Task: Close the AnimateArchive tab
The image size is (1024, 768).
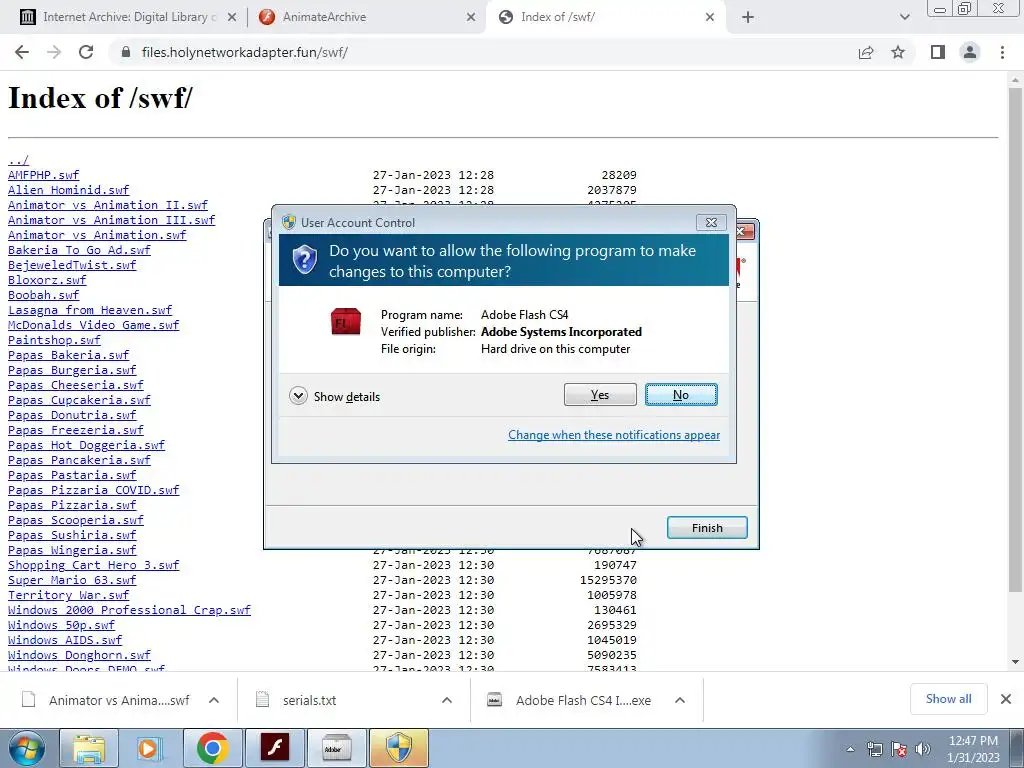Action: (471, 17)
